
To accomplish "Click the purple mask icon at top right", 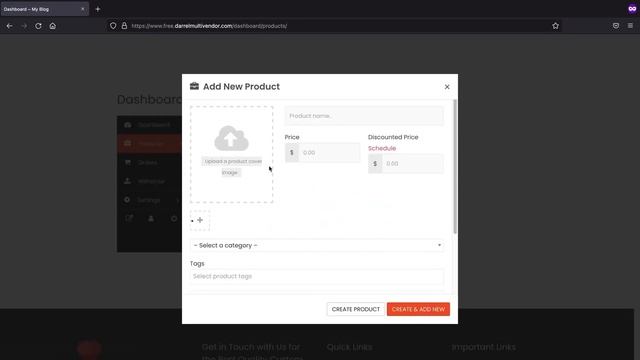I will (x=632, y=9).
